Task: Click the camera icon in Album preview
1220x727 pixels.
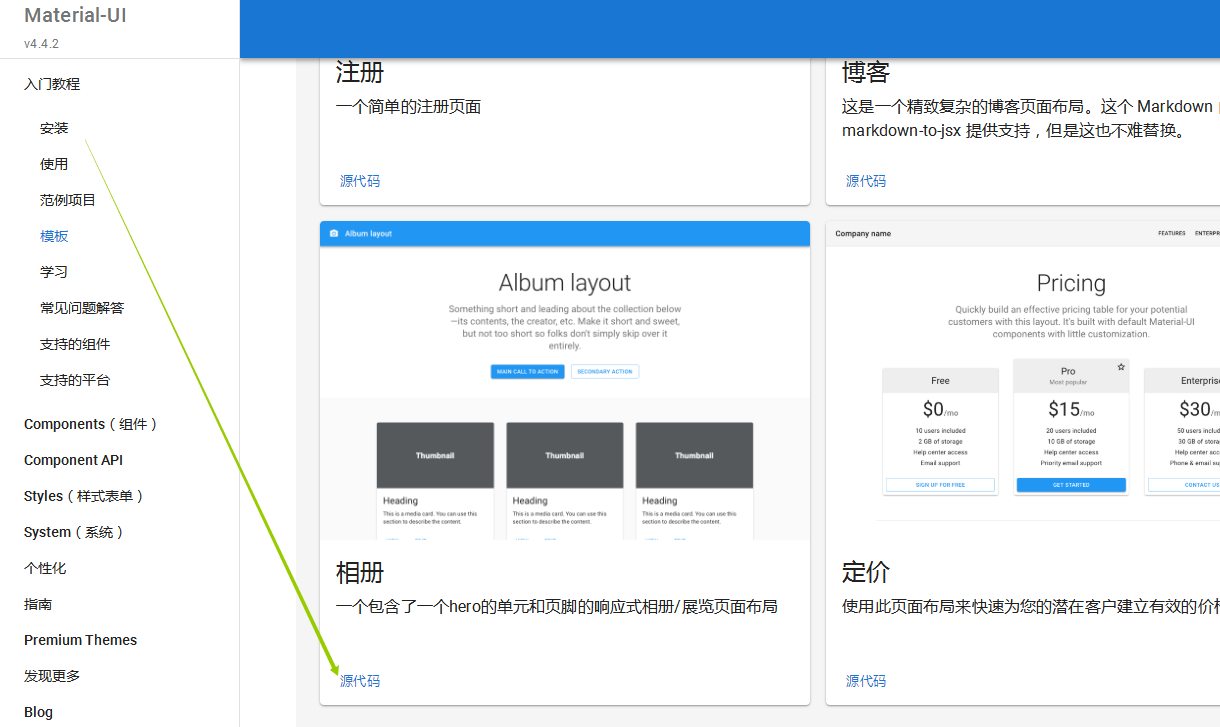Action: [334, 234]
